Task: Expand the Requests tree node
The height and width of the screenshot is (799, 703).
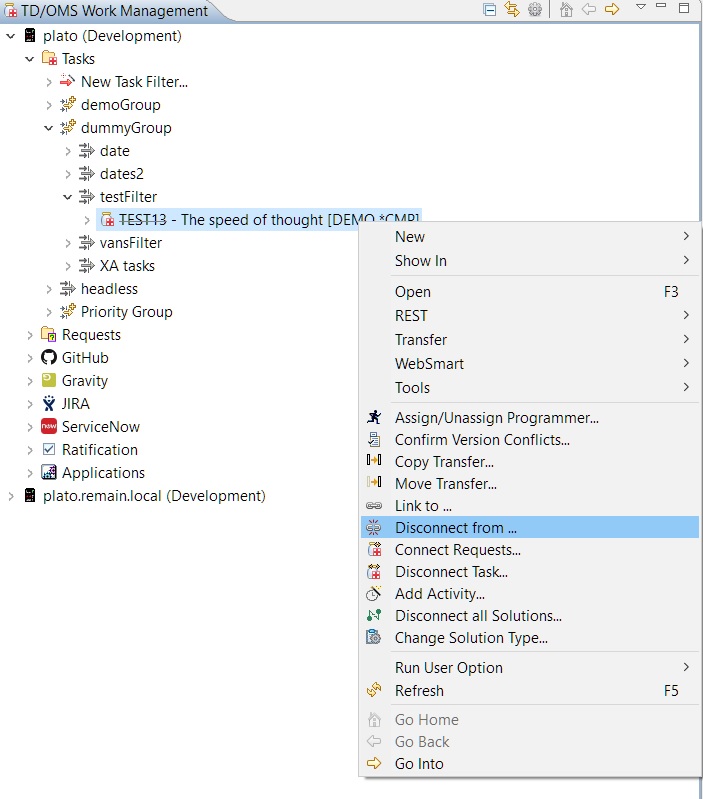Action: (x=30, y=335)
